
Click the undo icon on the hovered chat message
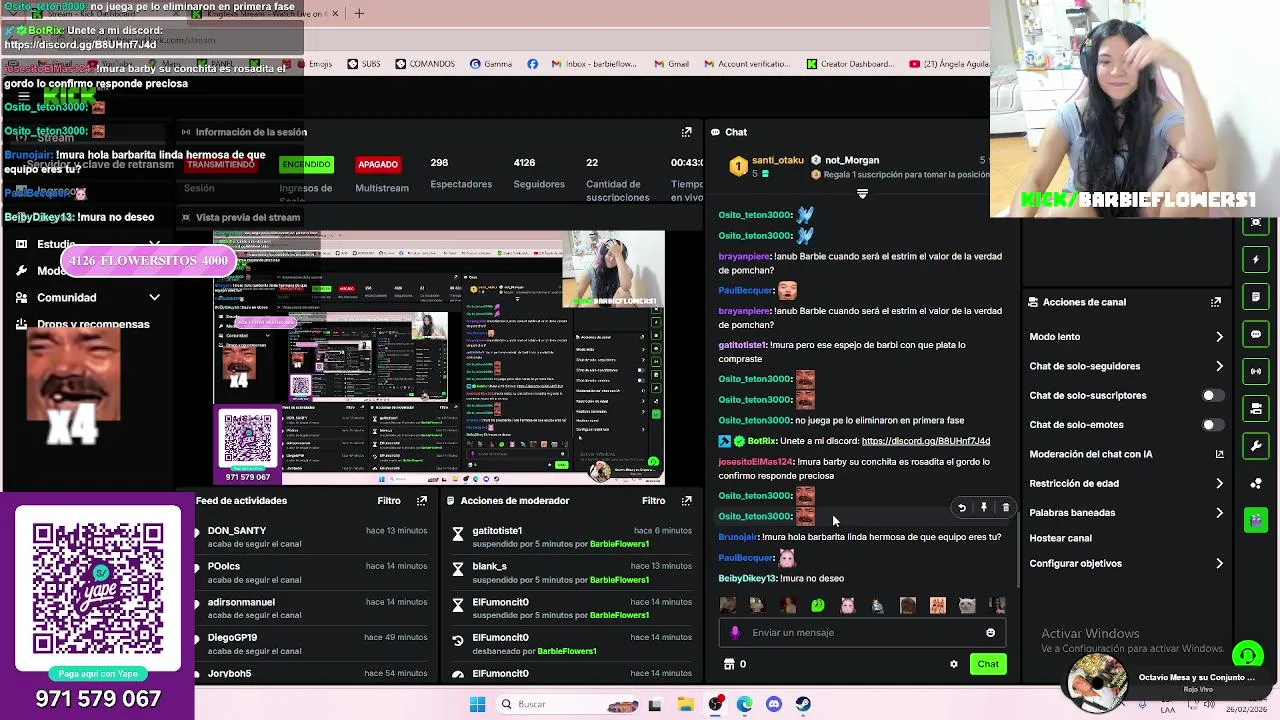962,508
